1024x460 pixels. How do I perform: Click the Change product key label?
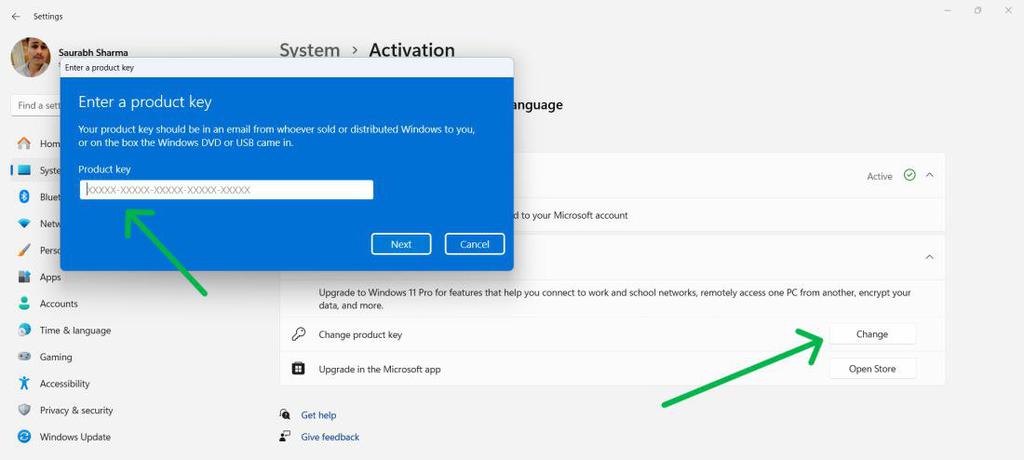click(360, 335)
